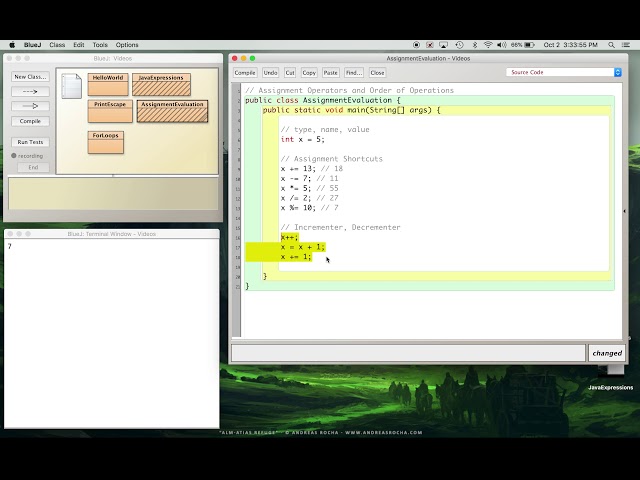Screen dimensions: 640x480
Task: Click the Find... toolbar button
Action: [x=353, y=73]
